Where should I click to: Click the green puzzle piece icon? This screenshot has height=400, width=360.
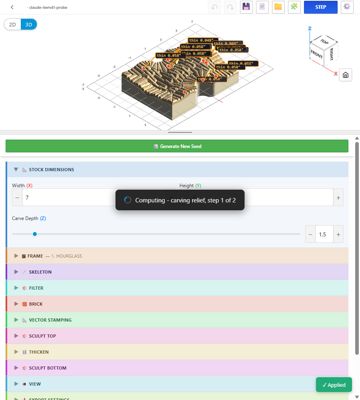pos(294,7)
